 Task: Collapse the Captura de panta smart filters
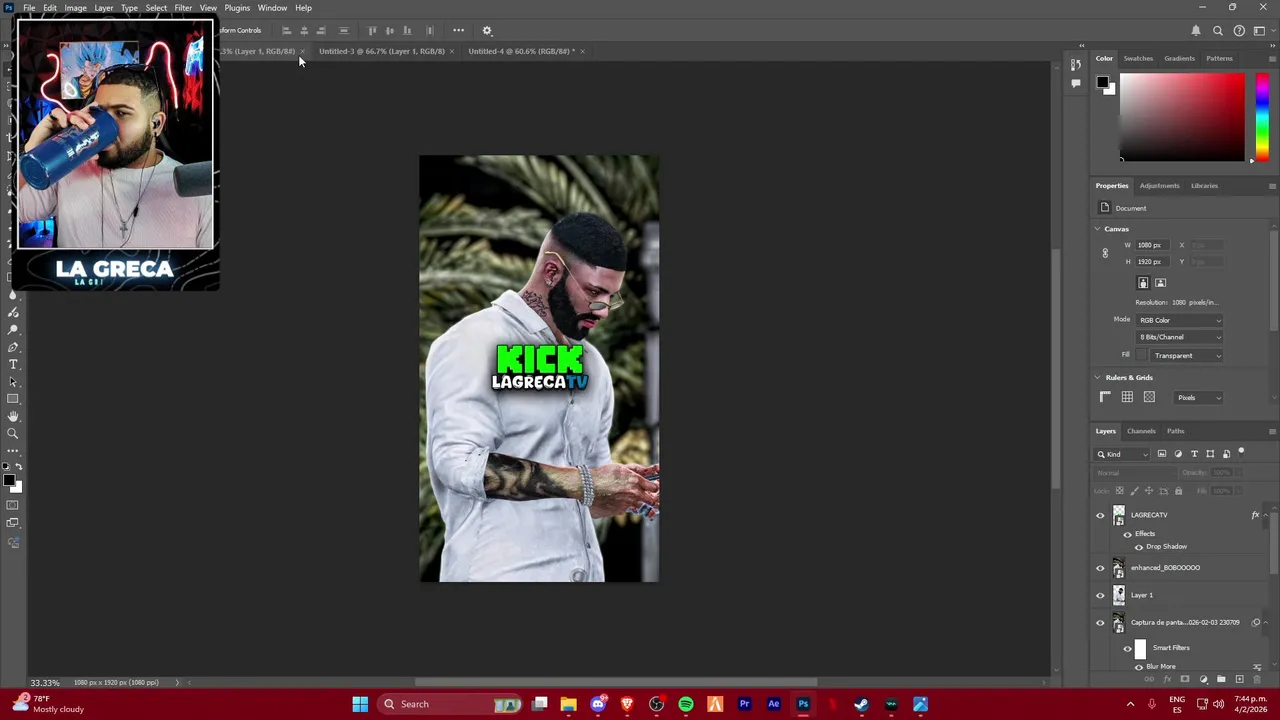pyautogui.click(x=1265, y=622)
